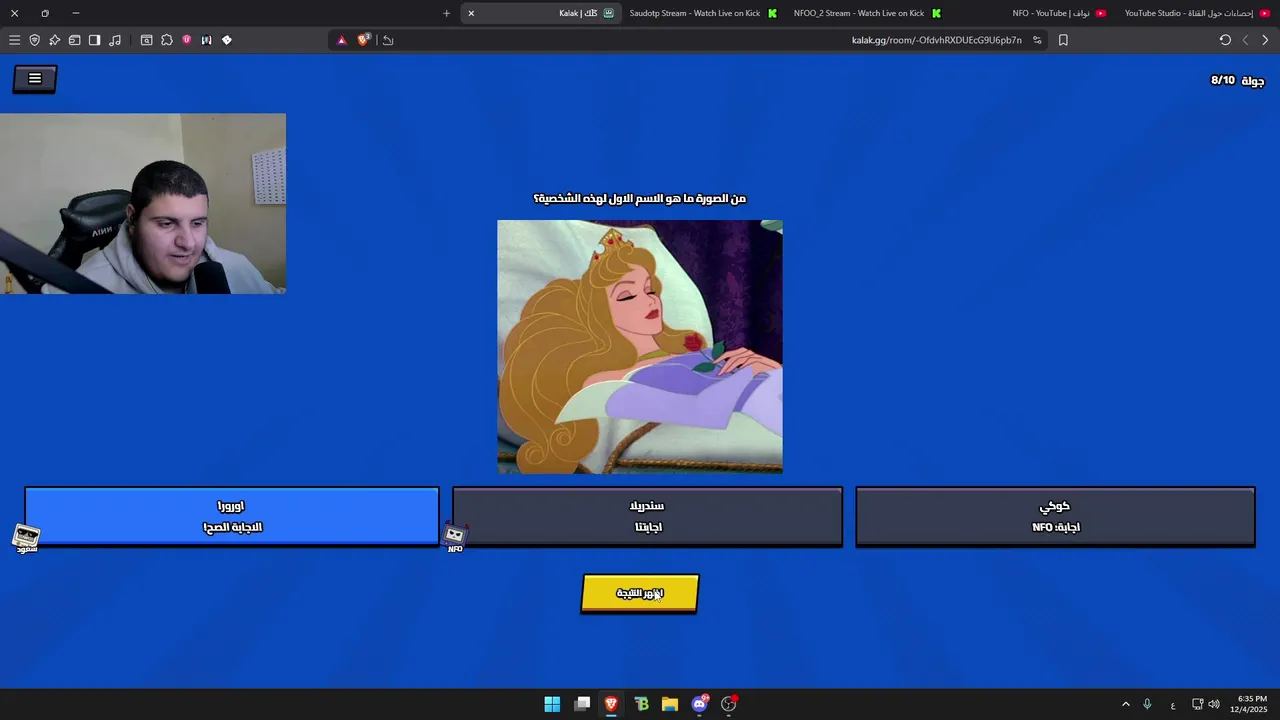Click the pink shield extension icon
Viewport: 1280px width, 720px height.
pyautogui.click(x=186, y=40)
